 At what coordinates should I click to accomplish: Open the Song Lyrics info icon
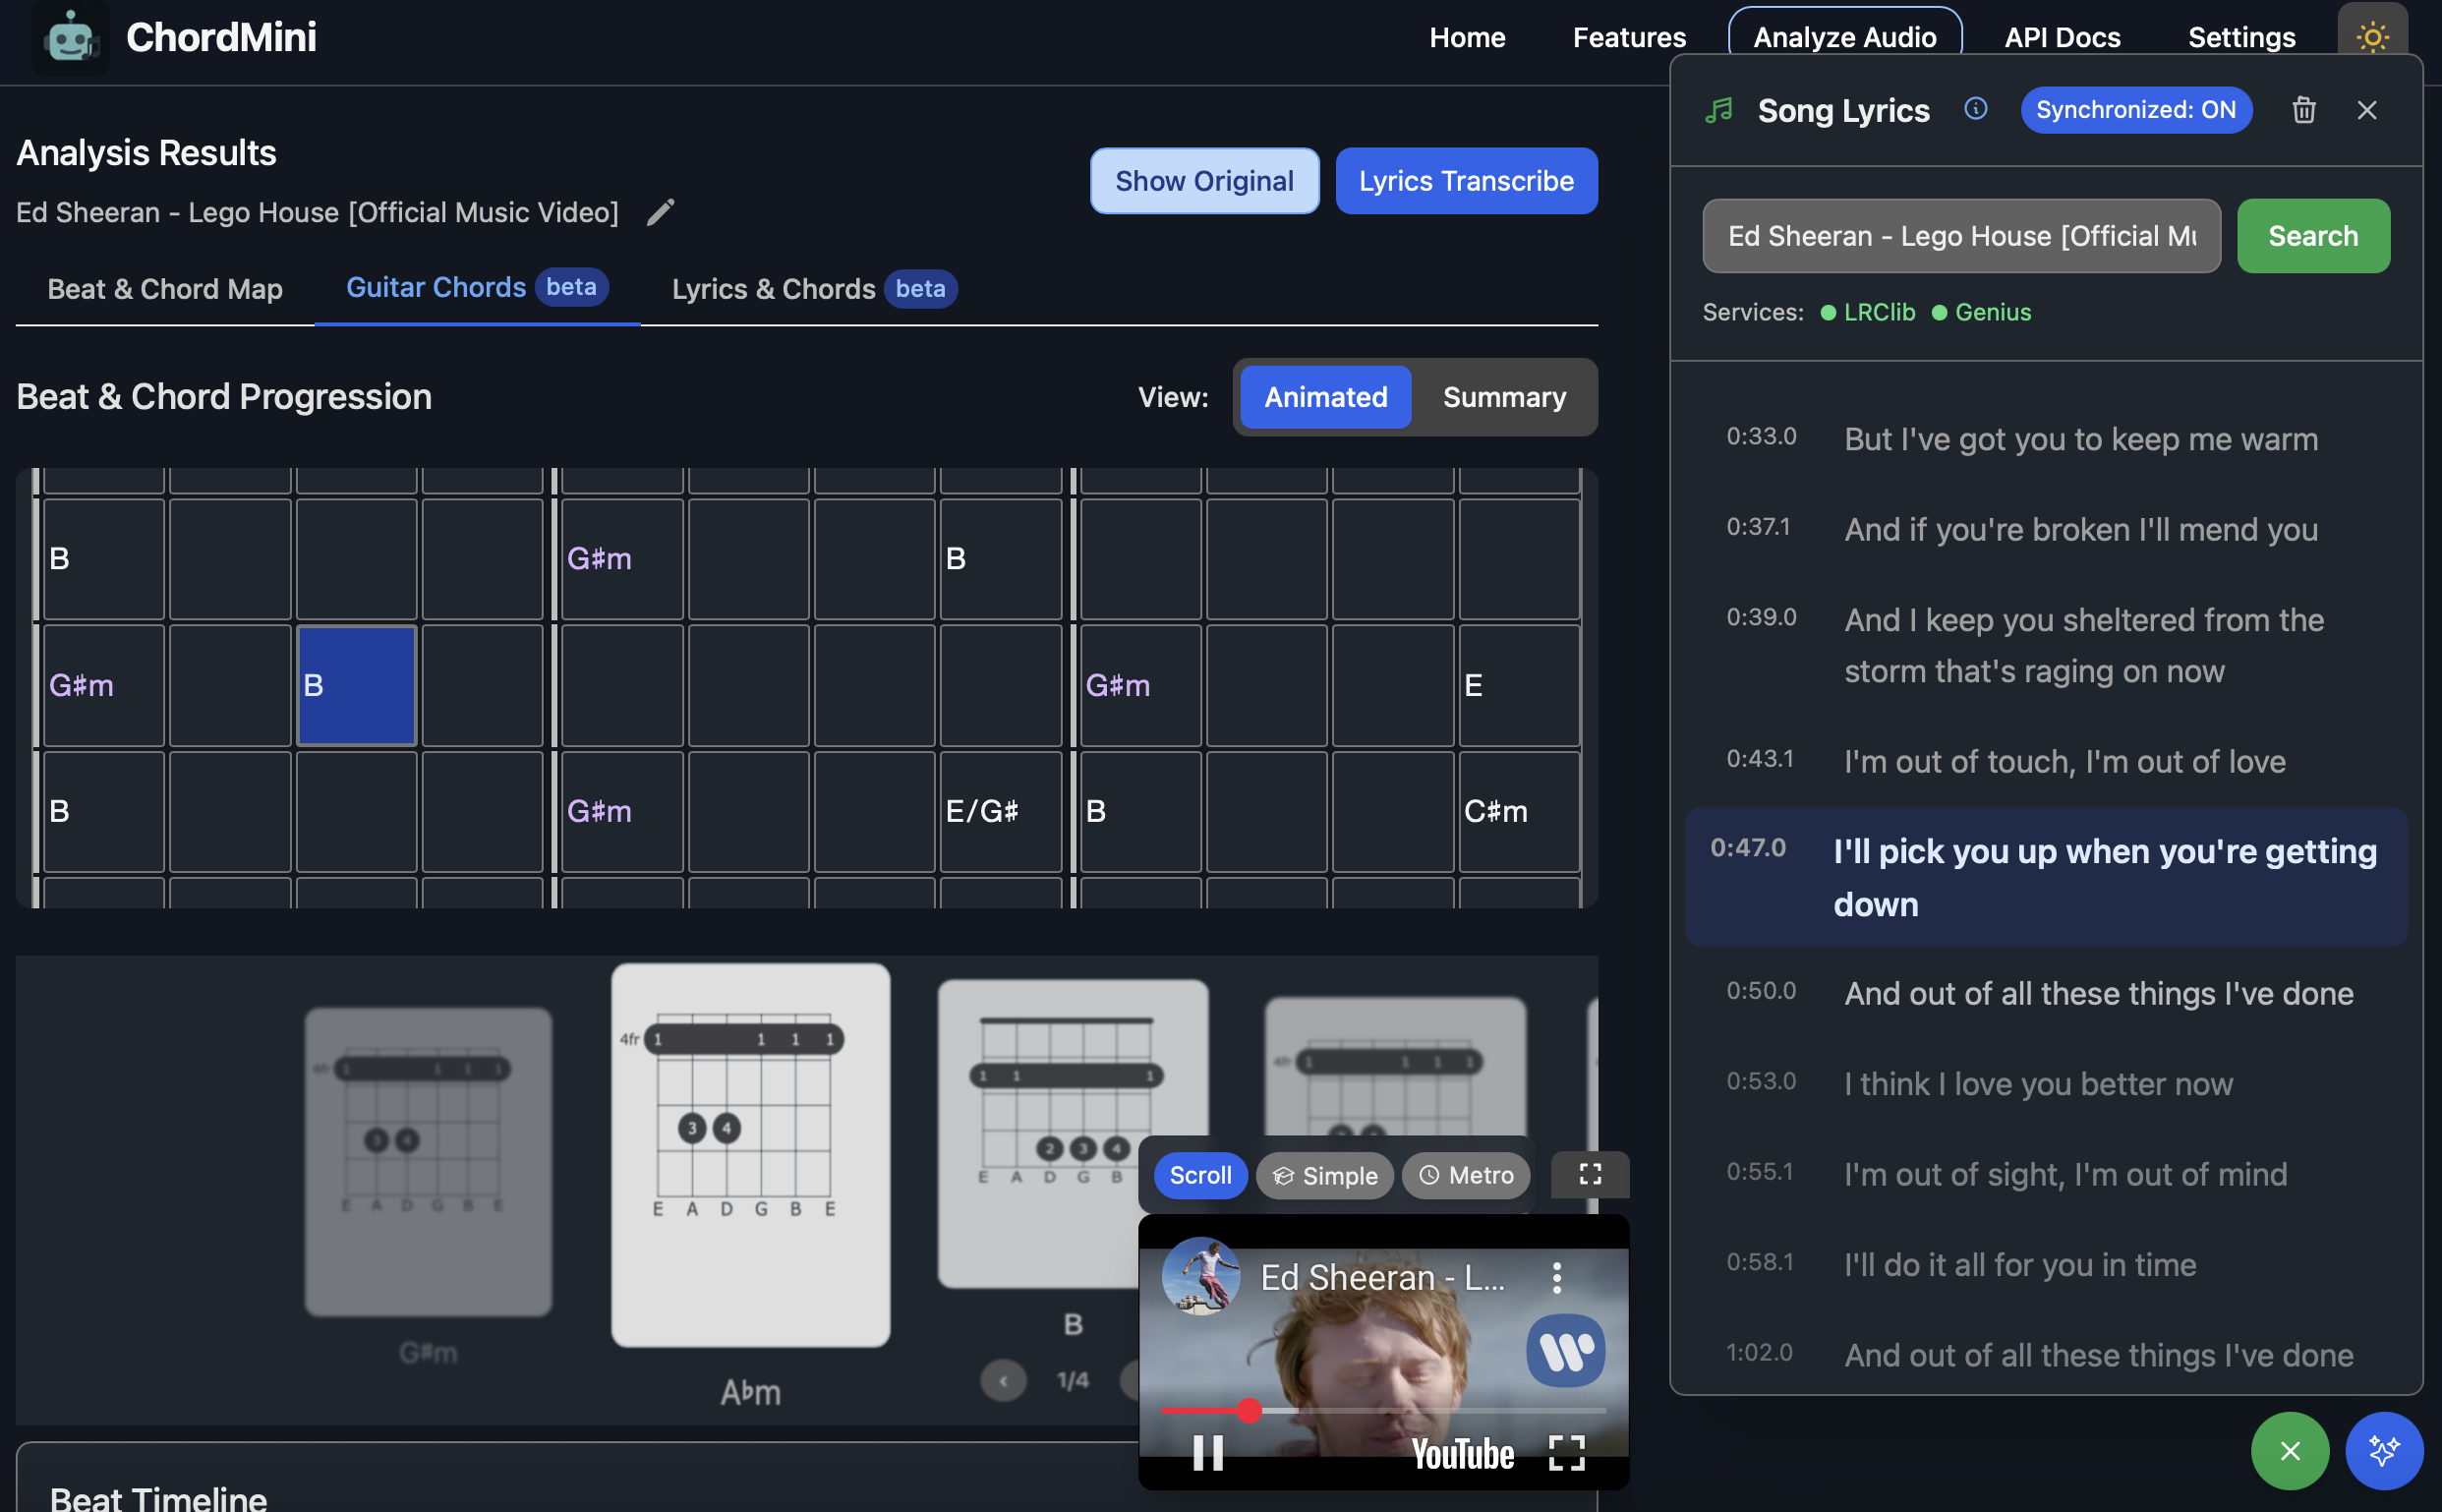pos(1975,109)
